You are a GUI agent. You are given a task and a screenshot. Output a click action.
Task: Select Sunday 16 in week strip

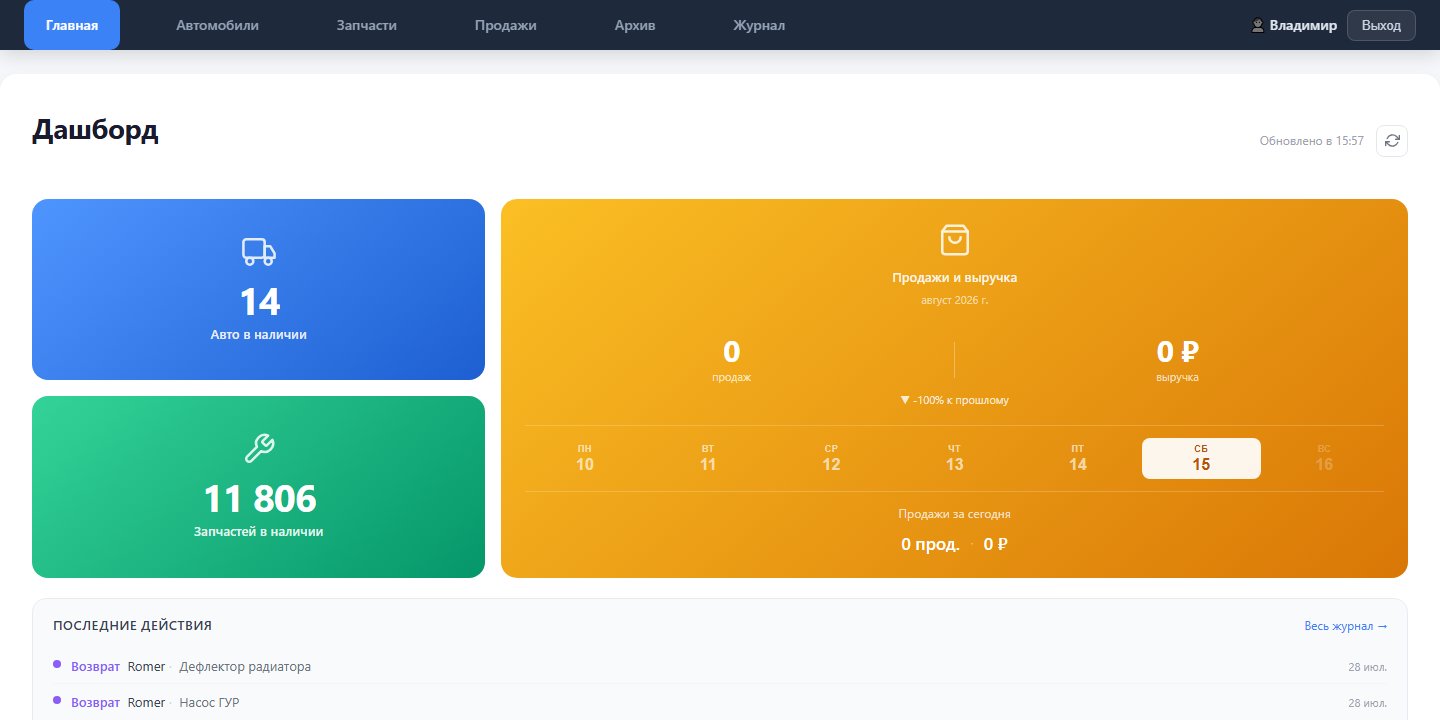tap(1324, 458)
